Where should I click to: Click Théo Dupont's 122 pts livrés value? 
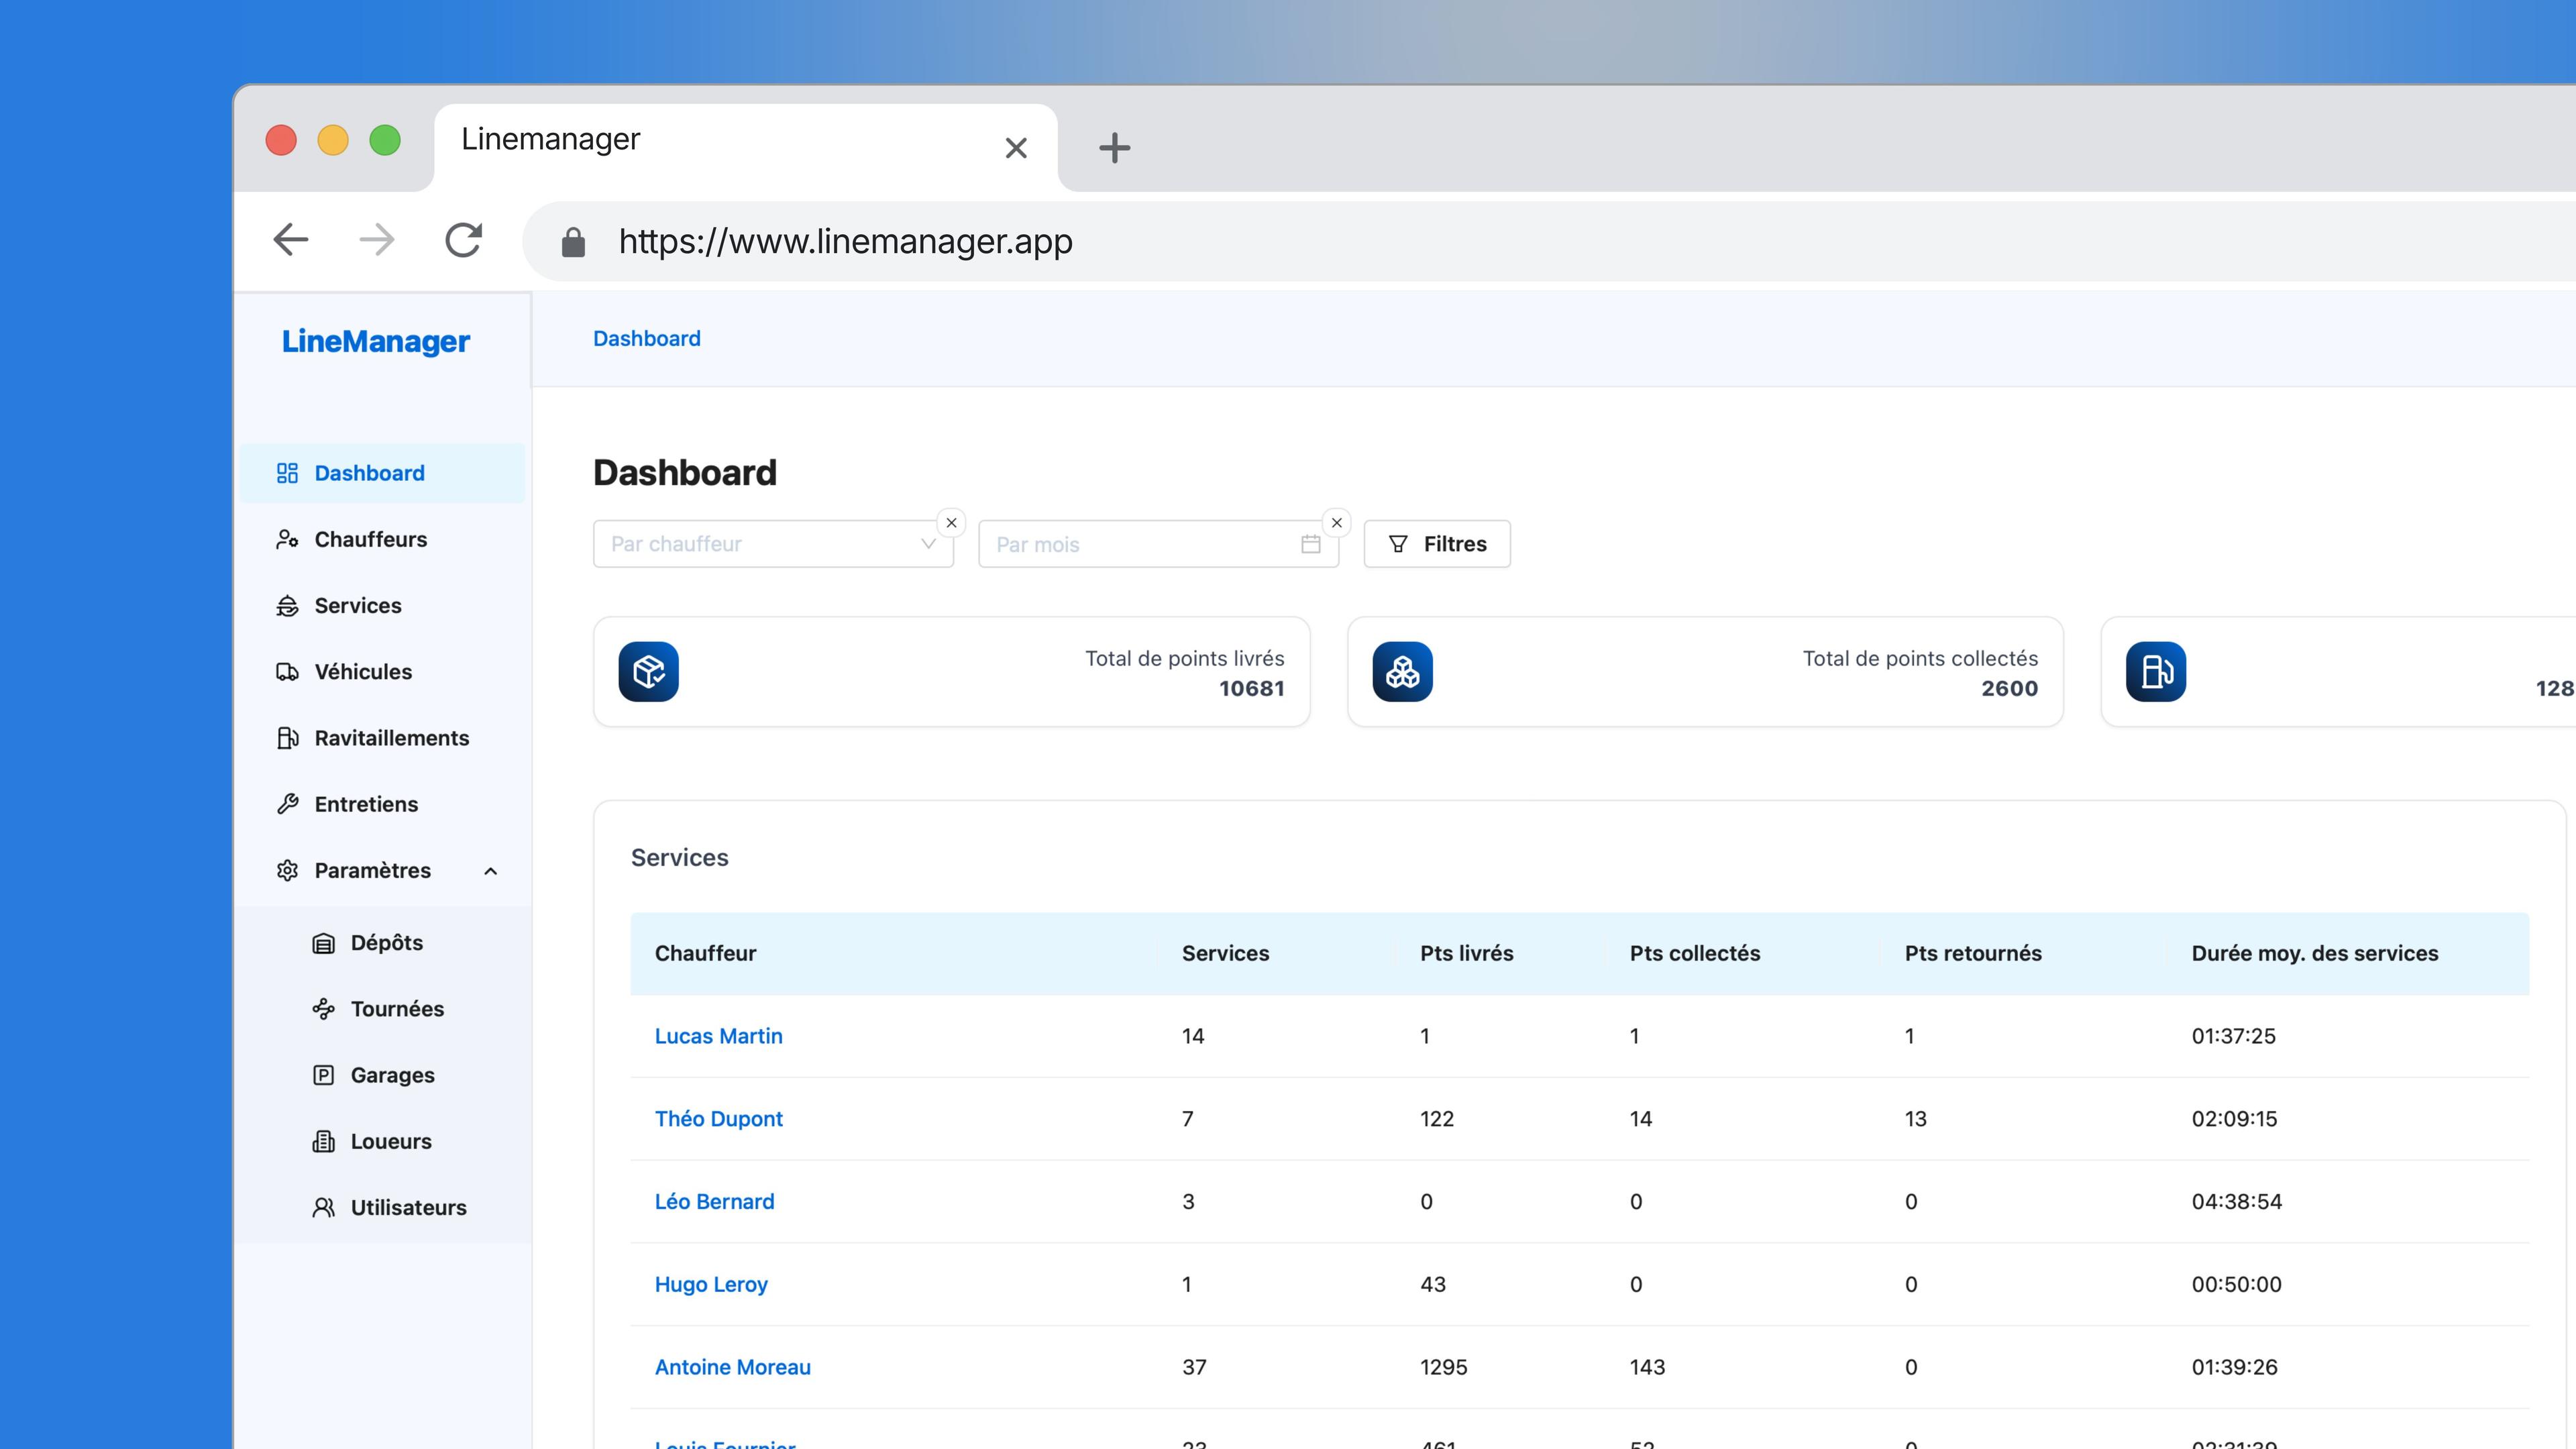point(1437,1119)
